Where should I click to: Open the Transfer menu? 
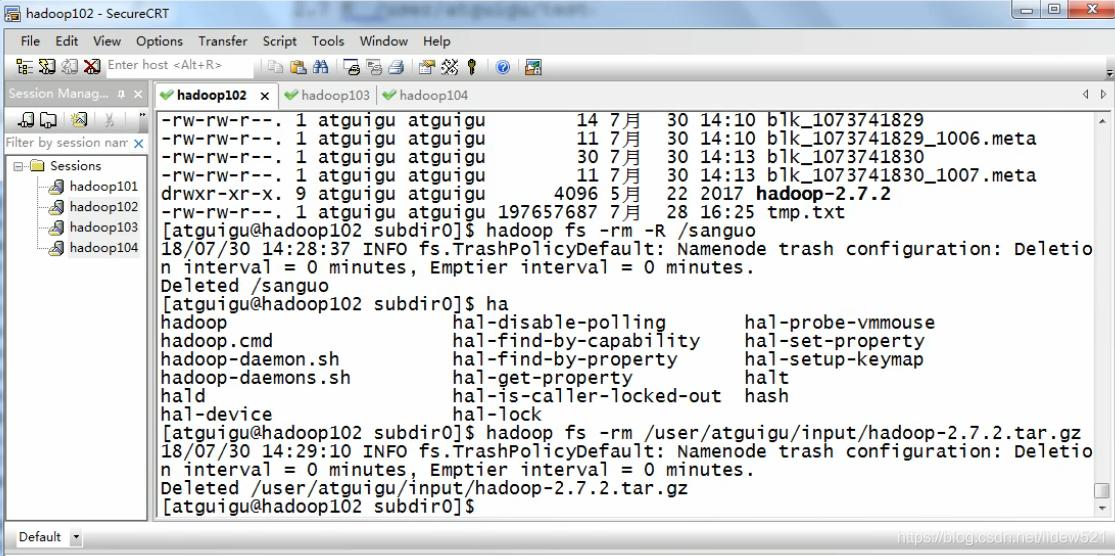click(x=223, y=41)
